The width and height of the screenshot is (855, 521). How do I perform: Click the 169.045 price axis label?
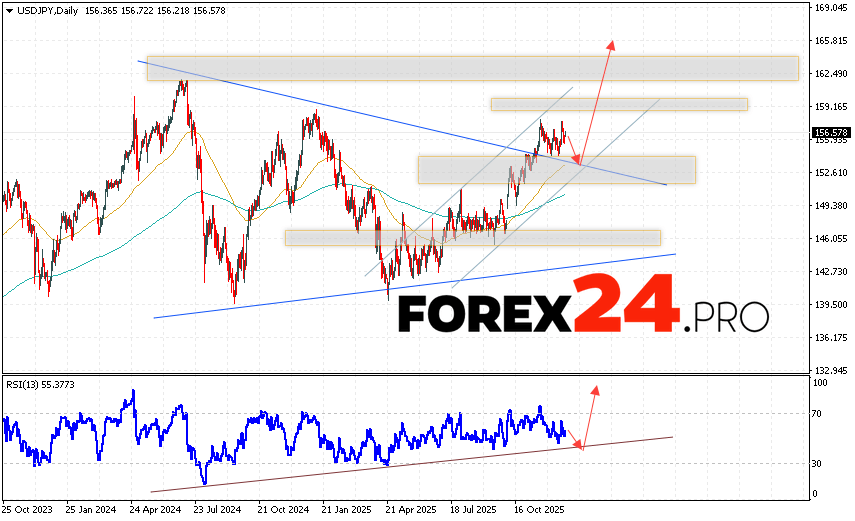[830, 8]
